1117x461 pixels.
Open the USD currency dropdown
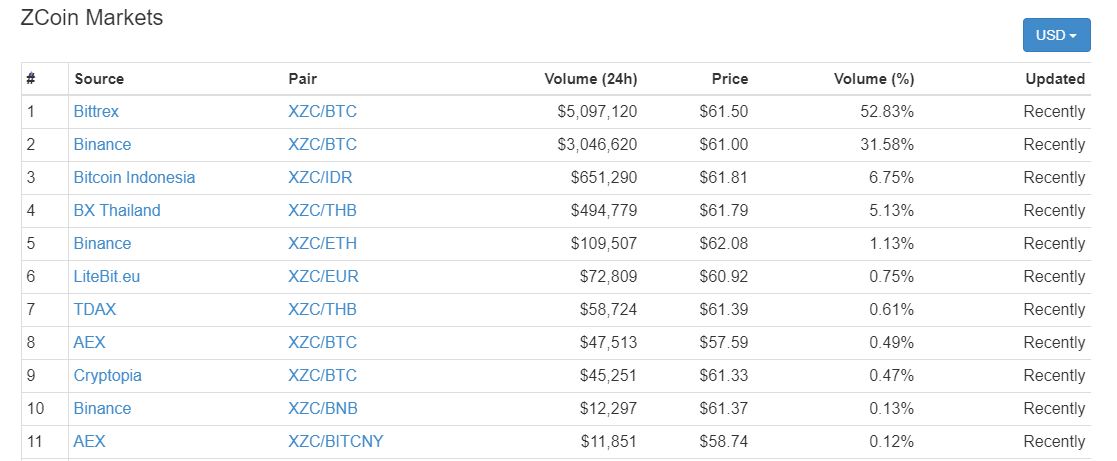pyautogui.click(x=1056, y=35)
